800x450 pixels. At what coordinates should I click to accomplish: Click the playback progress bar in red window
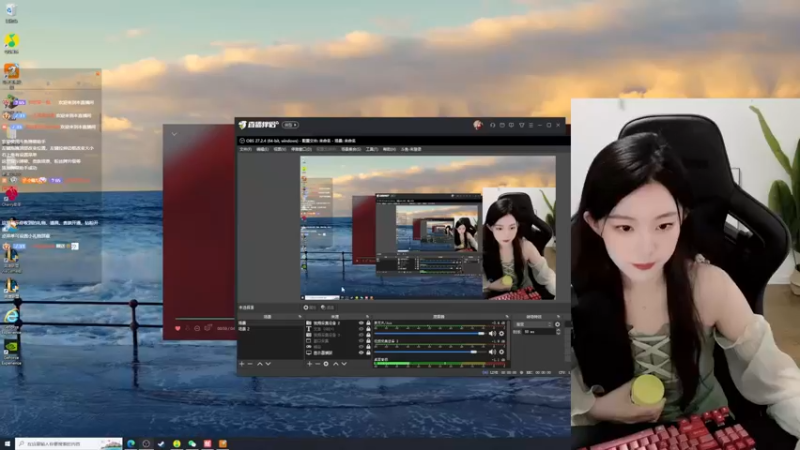(205, 319)
